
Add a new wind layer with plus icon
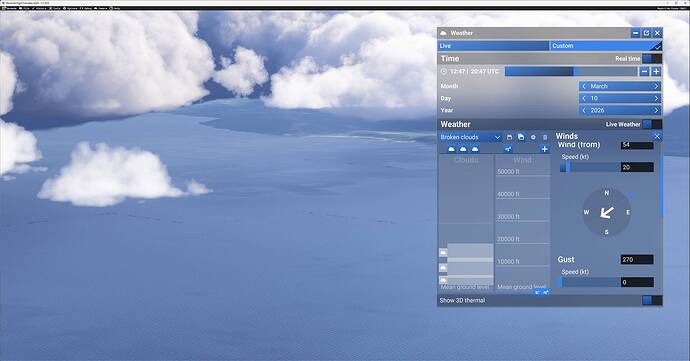click(544, 149)
